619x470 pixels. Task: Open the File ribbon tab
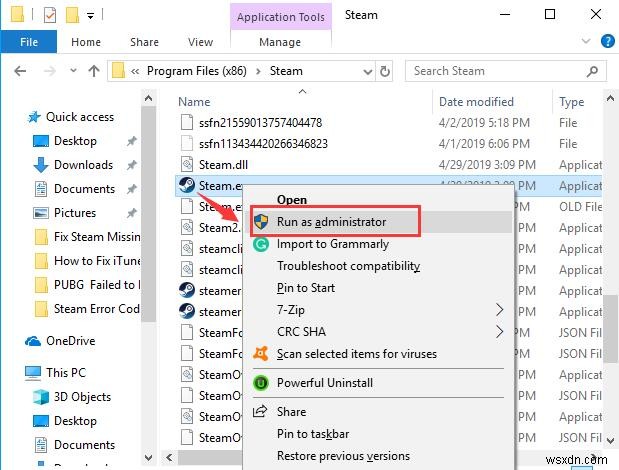point(29,42)
